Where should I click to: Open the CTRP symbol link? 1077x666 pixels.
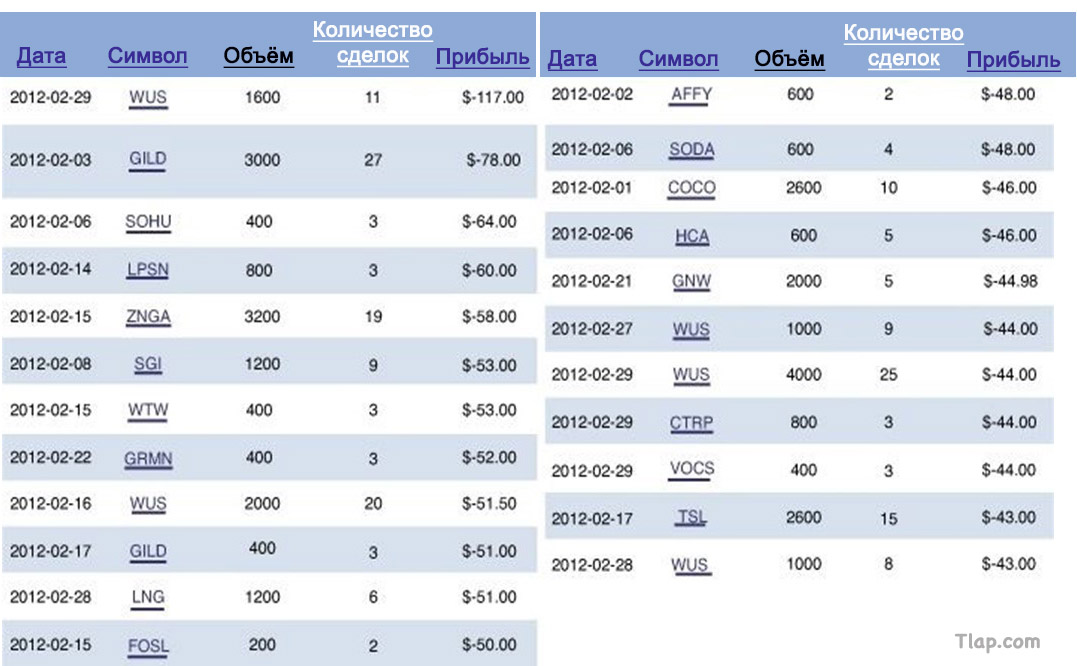[692, 423]
